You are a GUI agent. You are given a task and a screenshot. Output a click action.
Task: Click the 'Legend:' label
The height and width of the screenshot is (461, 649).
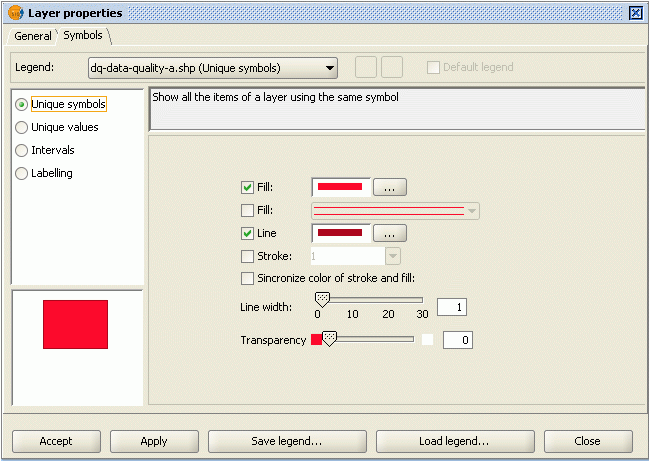point(34,67)
